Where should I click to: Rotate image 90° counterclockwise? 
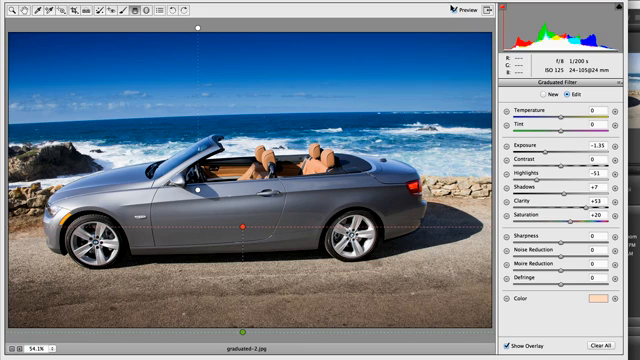[173, 10]
